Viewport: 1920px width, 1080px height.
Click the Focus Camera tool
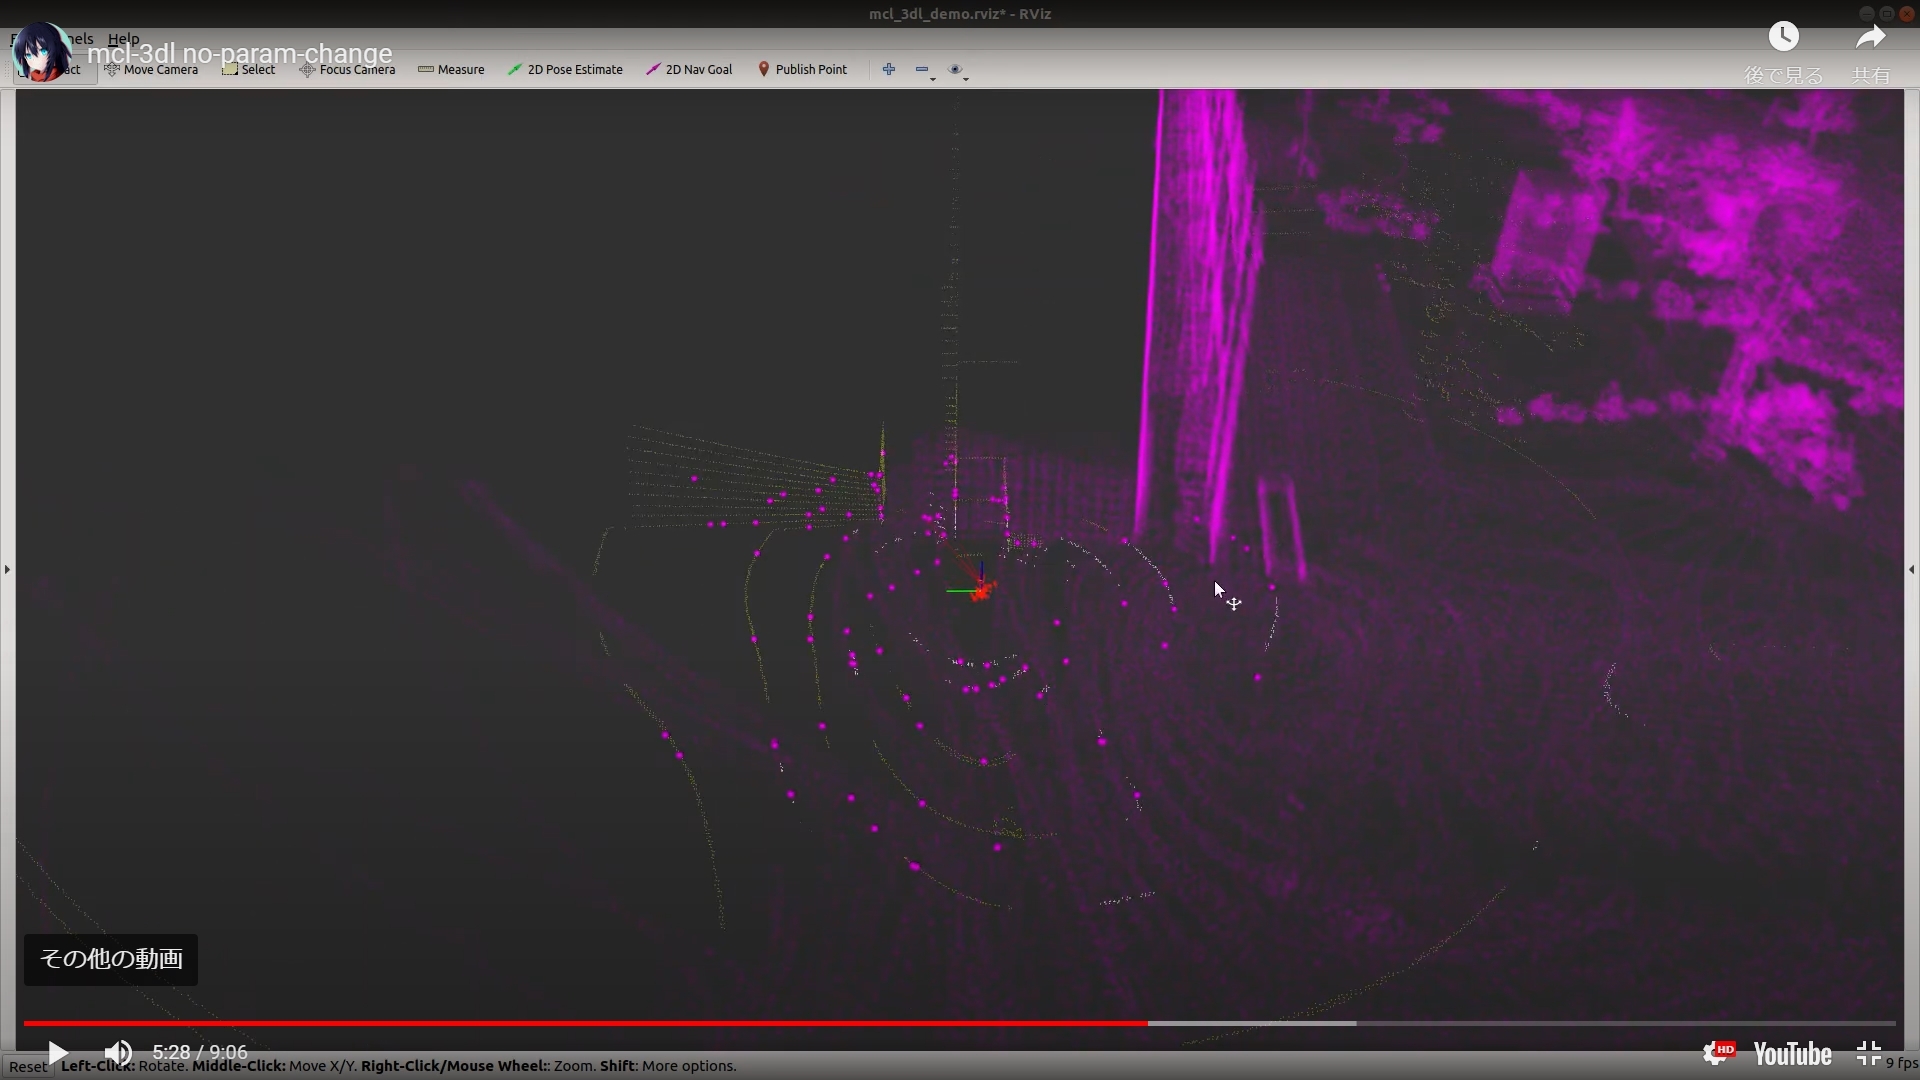pos(347,69)
